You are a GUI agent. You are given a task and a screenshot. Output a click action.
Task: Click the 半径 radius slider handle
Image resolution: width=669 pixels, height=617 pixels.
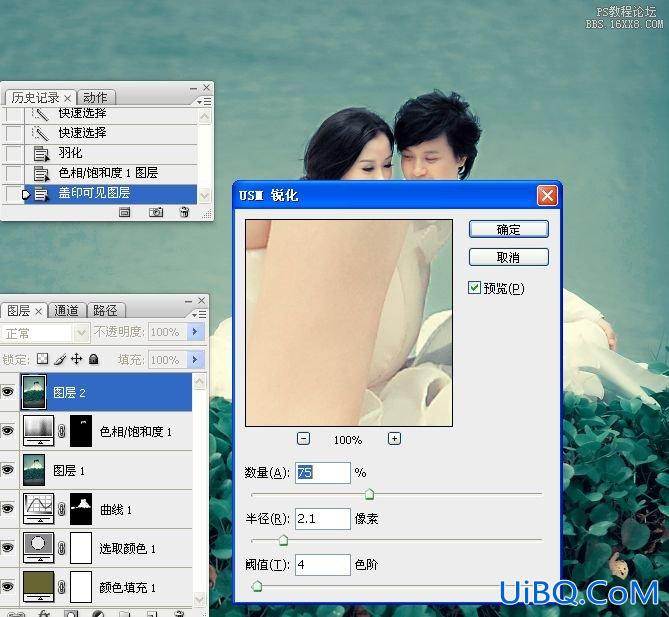[283, 541]
